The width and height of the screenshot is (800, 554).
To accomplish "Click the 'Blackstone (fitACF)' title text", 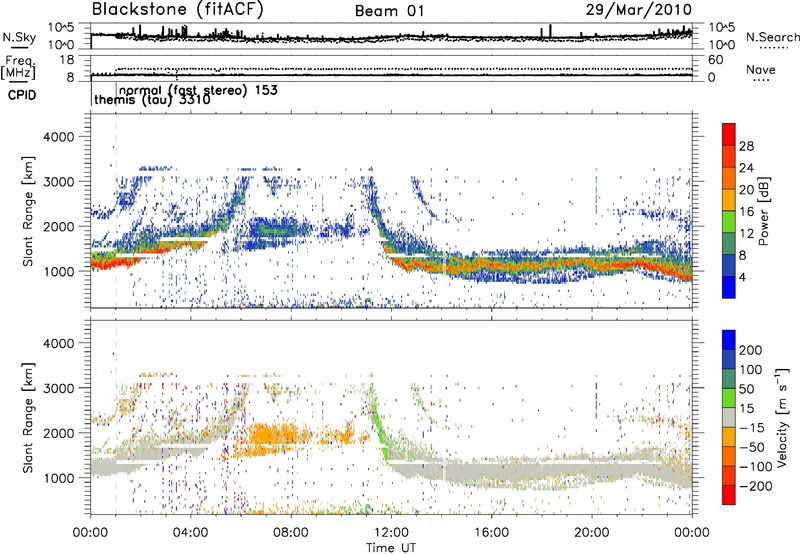I will coord(178,9).
